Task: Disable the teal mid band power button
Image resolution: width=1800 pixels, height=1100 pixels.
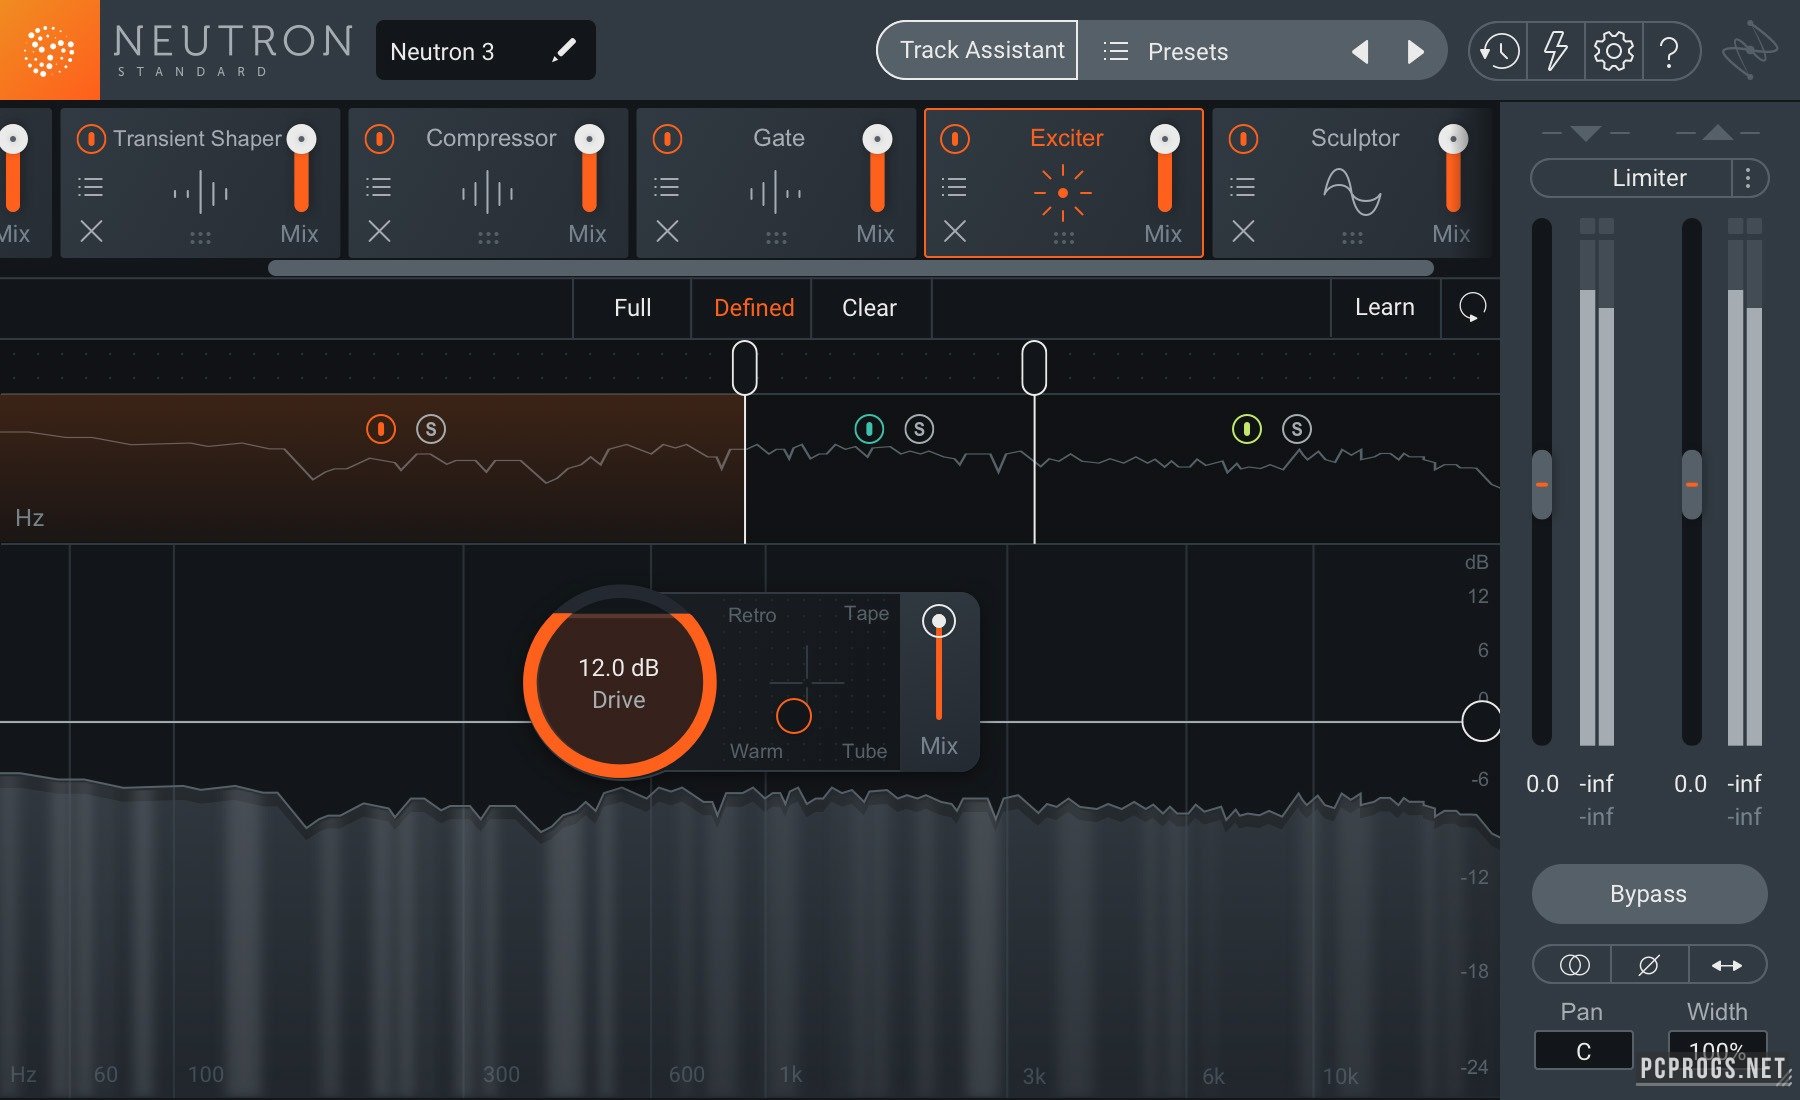Action: pyautogui.click(x=869, y=429)
